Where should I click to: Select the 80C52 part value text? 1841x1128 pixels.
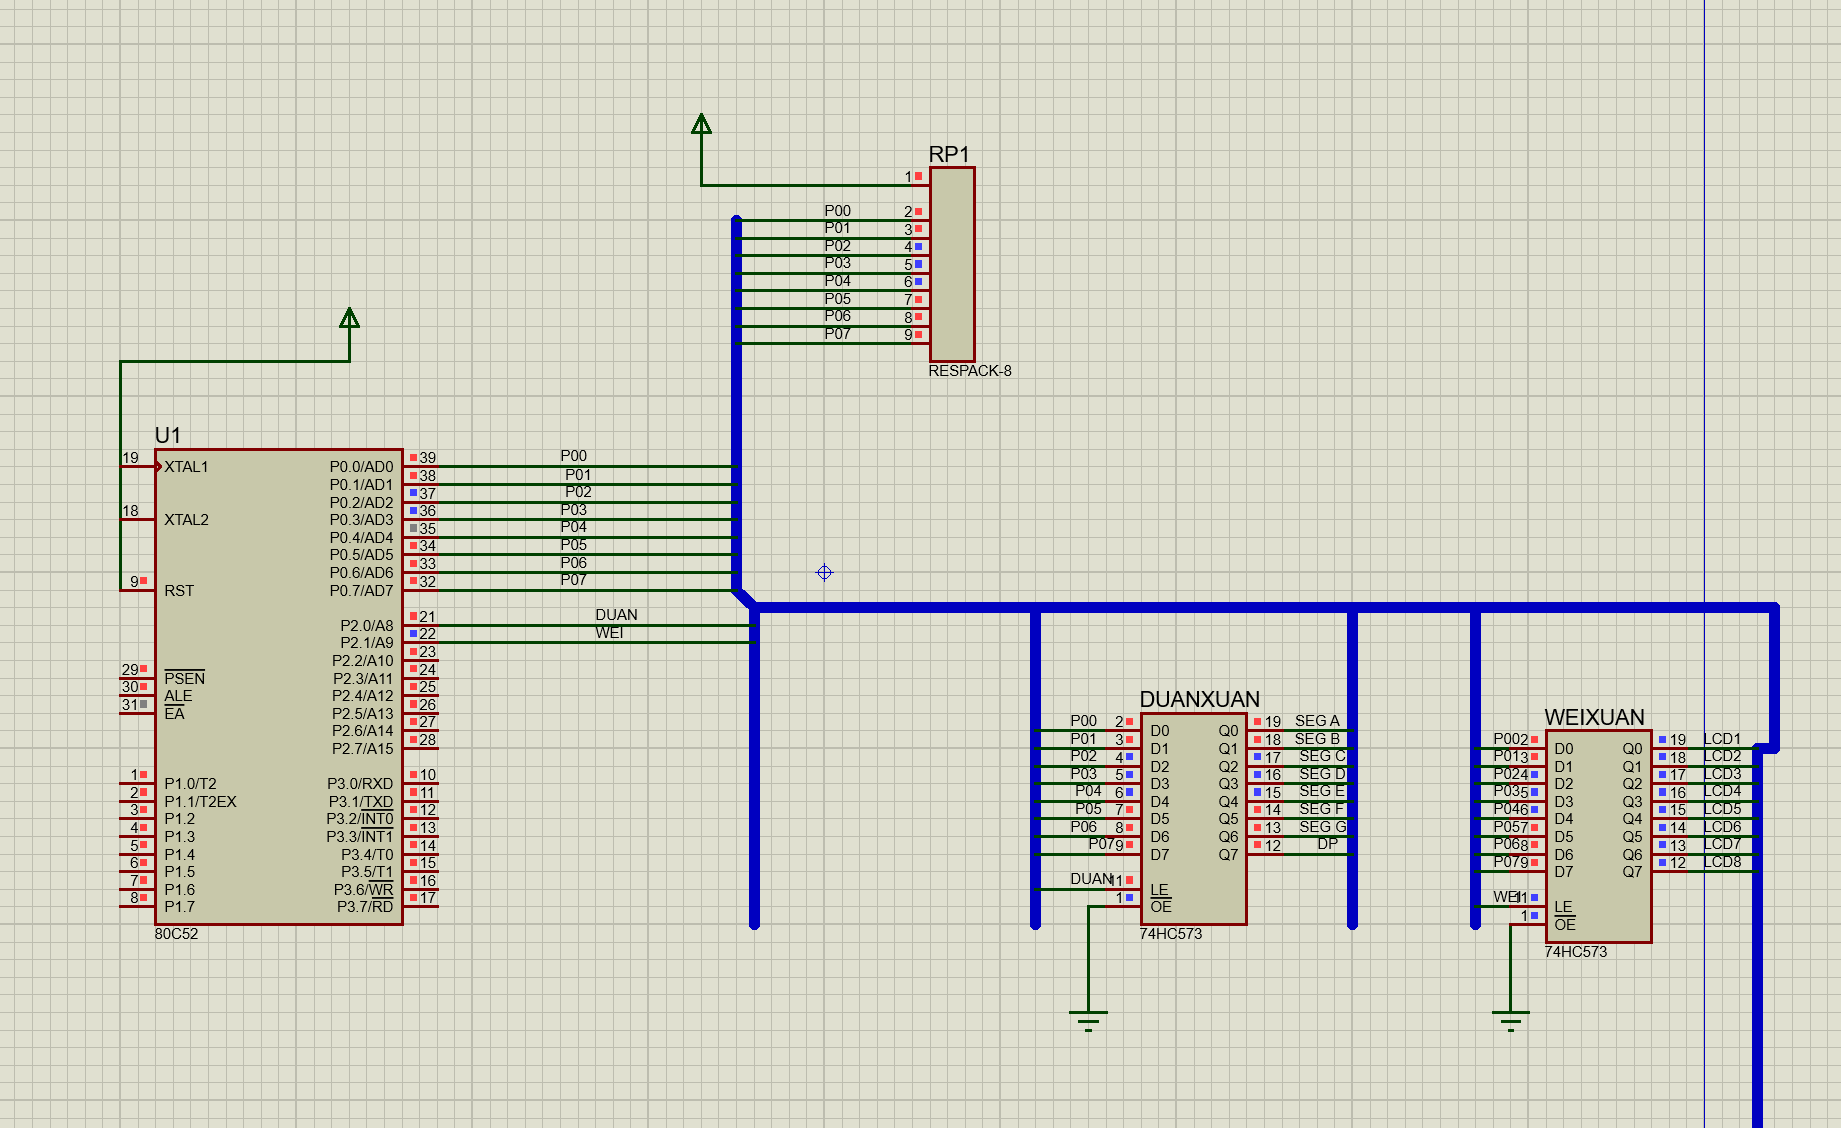tap(176, 934)
